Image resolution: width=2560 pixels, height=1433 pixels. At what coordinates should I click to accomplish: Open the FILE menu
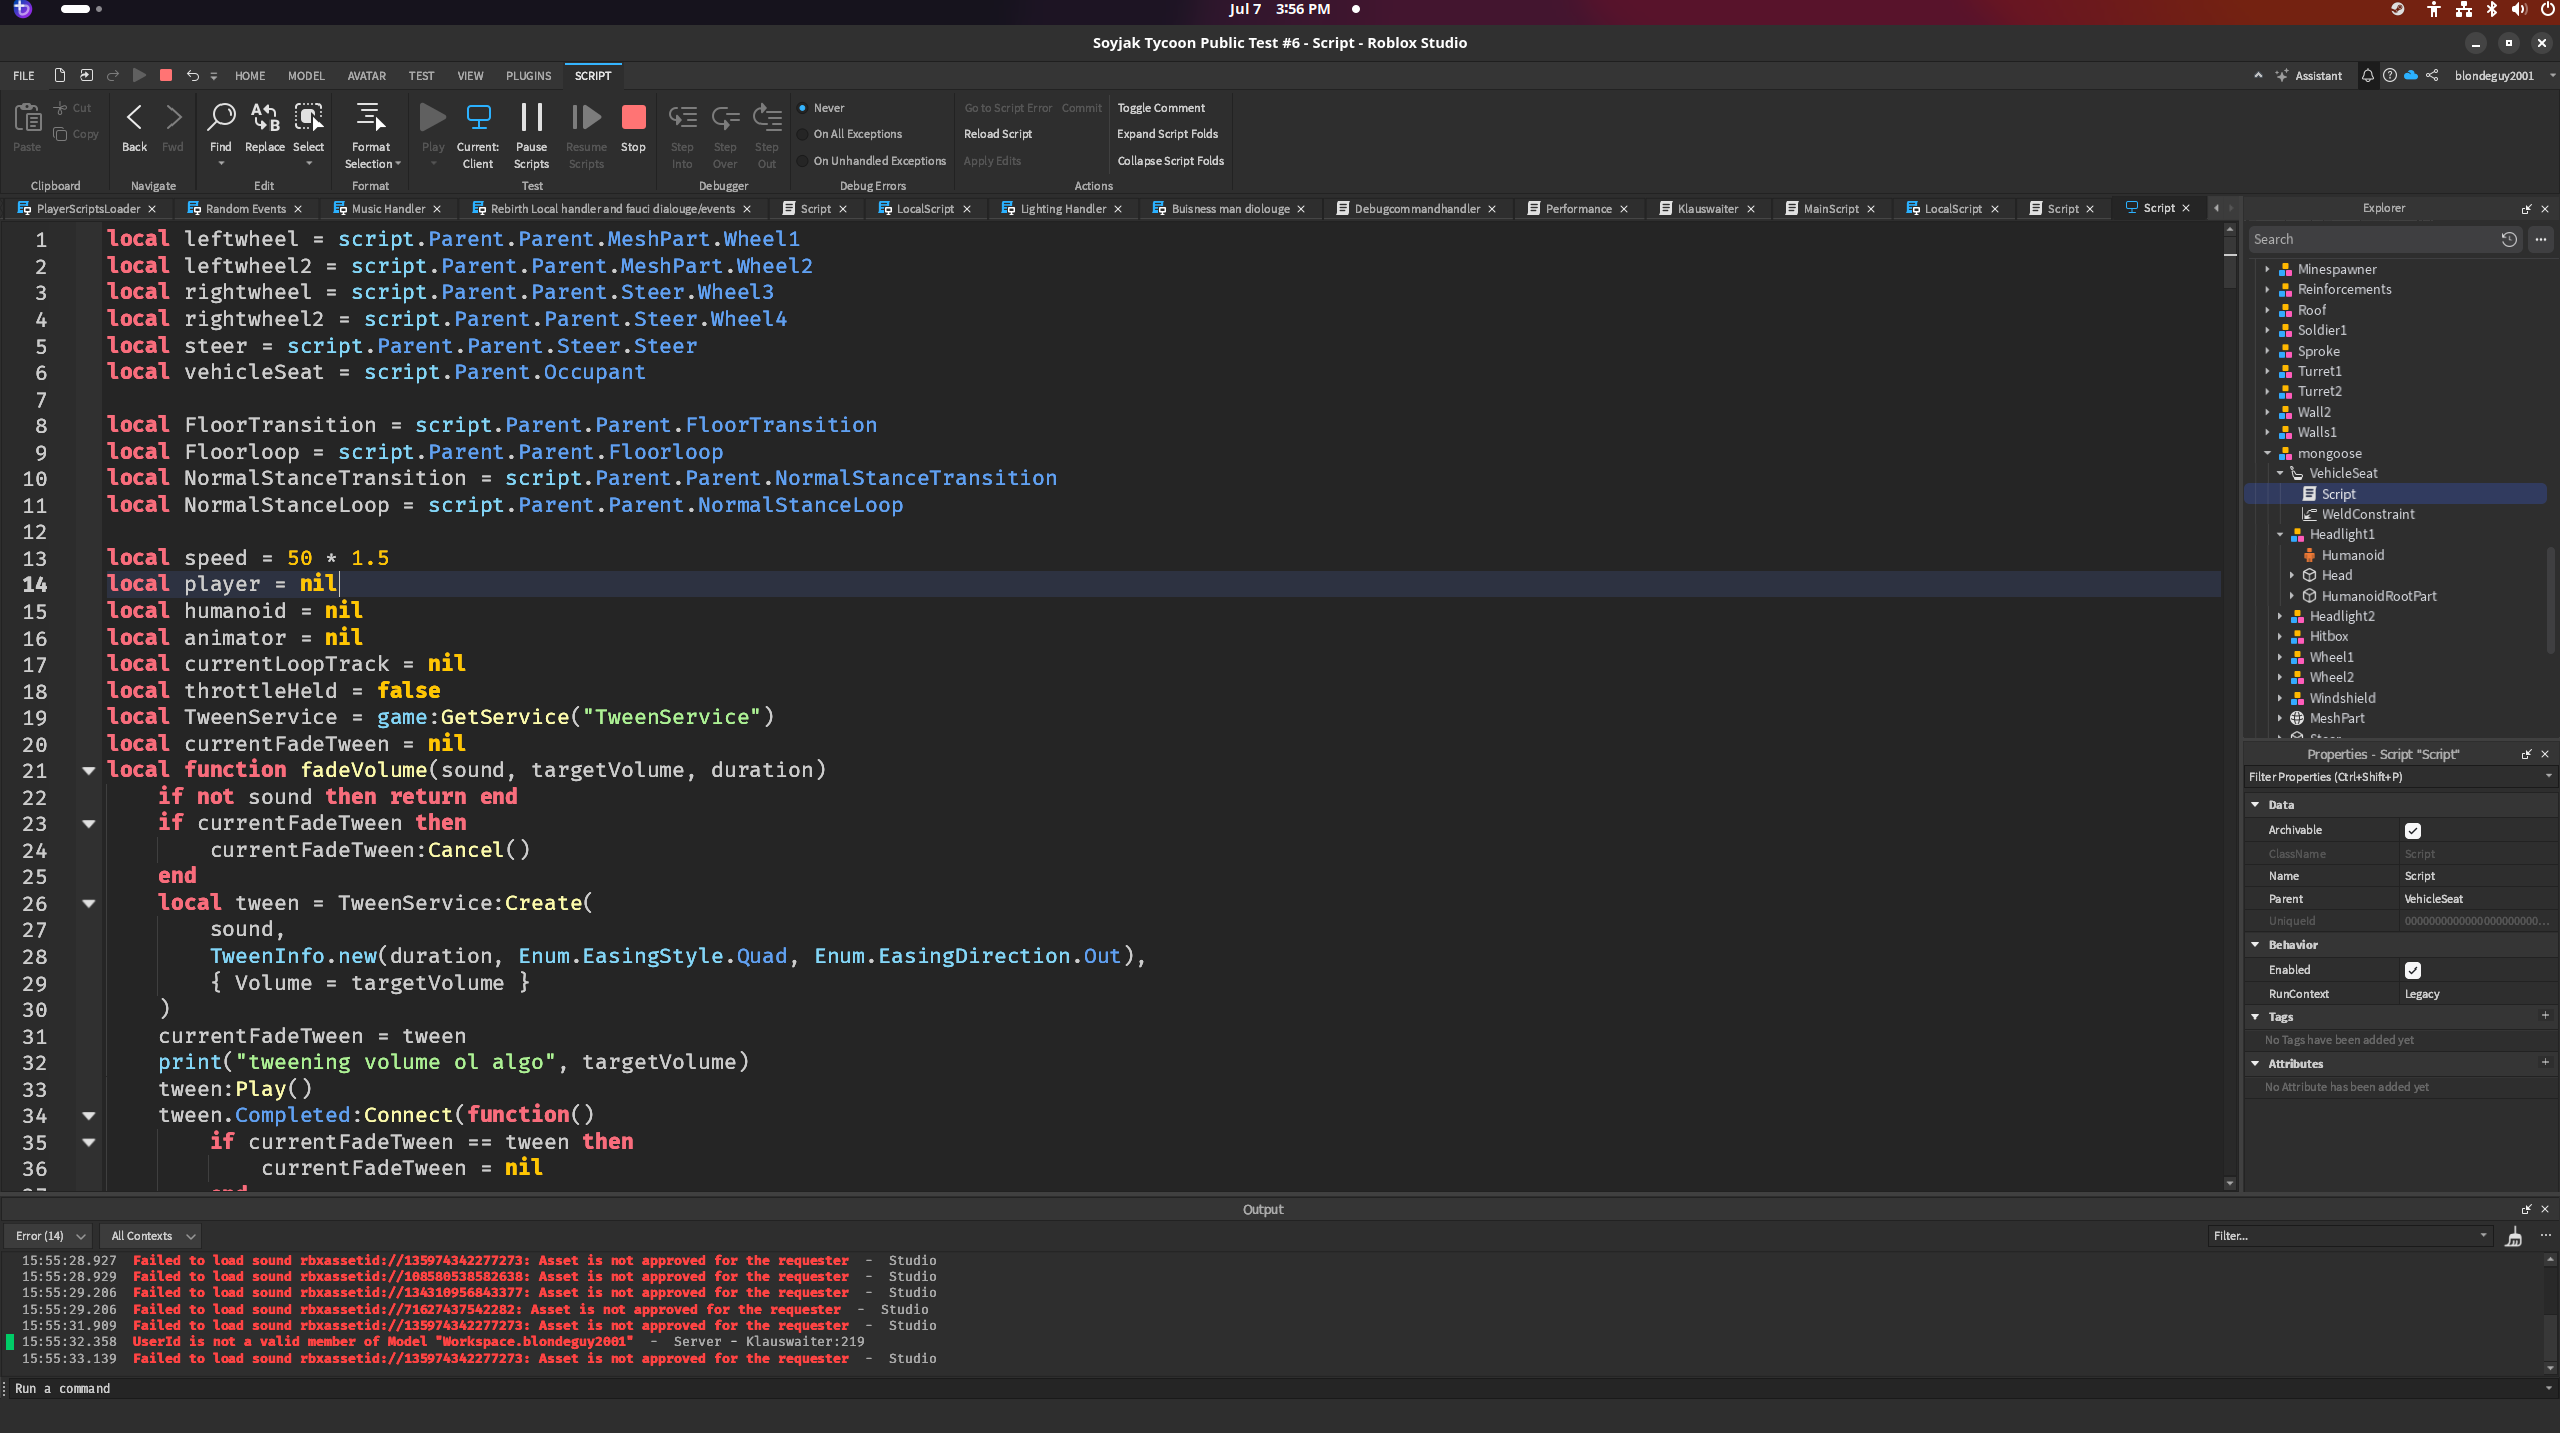(x=23, y=75)
